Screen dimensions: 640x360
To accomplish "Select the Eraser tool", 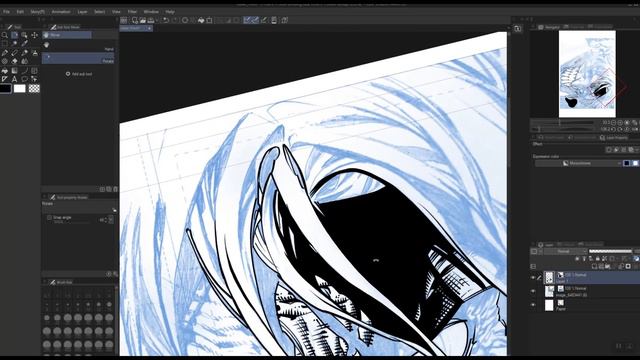I will click(14, 61).
